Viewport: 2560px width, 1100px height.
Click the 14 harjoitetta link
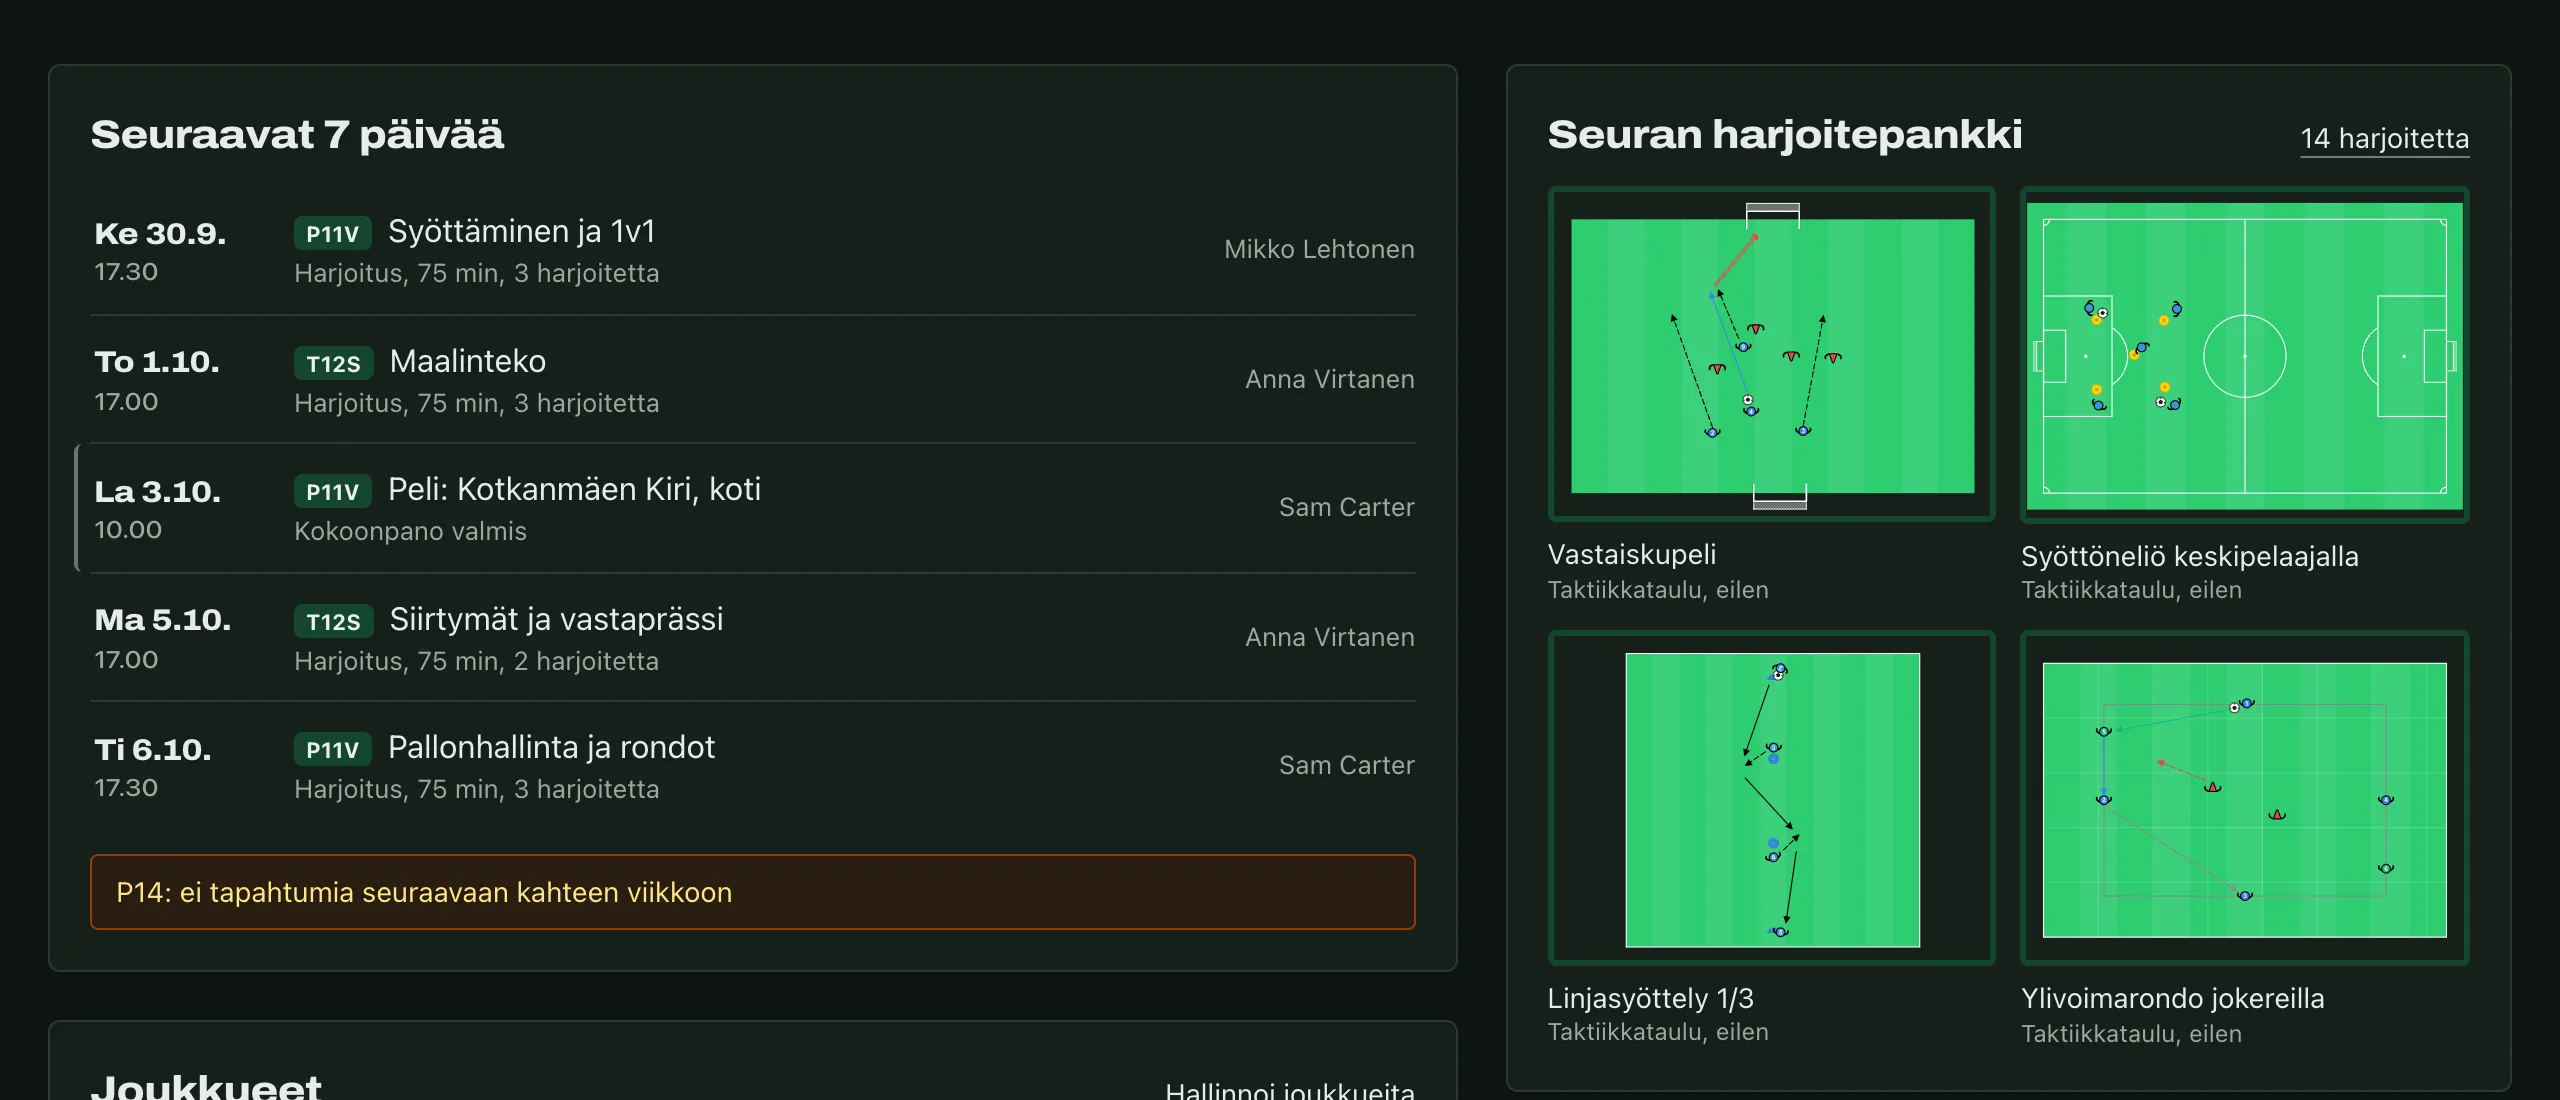point(2384,139)
